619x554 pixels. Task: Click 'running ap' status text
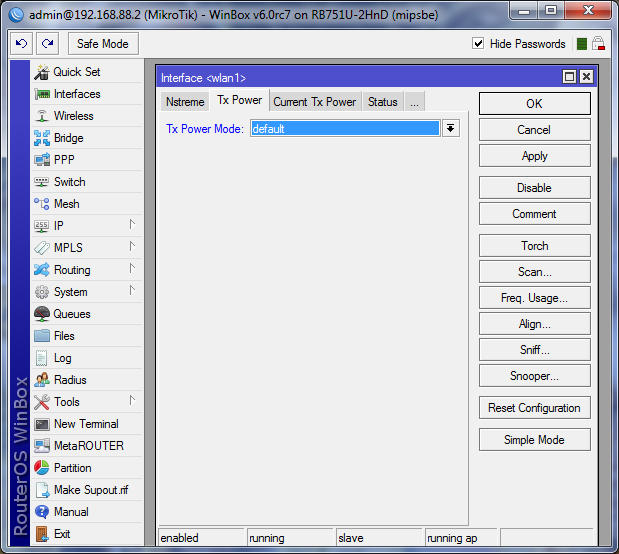(x=452, y=538)
